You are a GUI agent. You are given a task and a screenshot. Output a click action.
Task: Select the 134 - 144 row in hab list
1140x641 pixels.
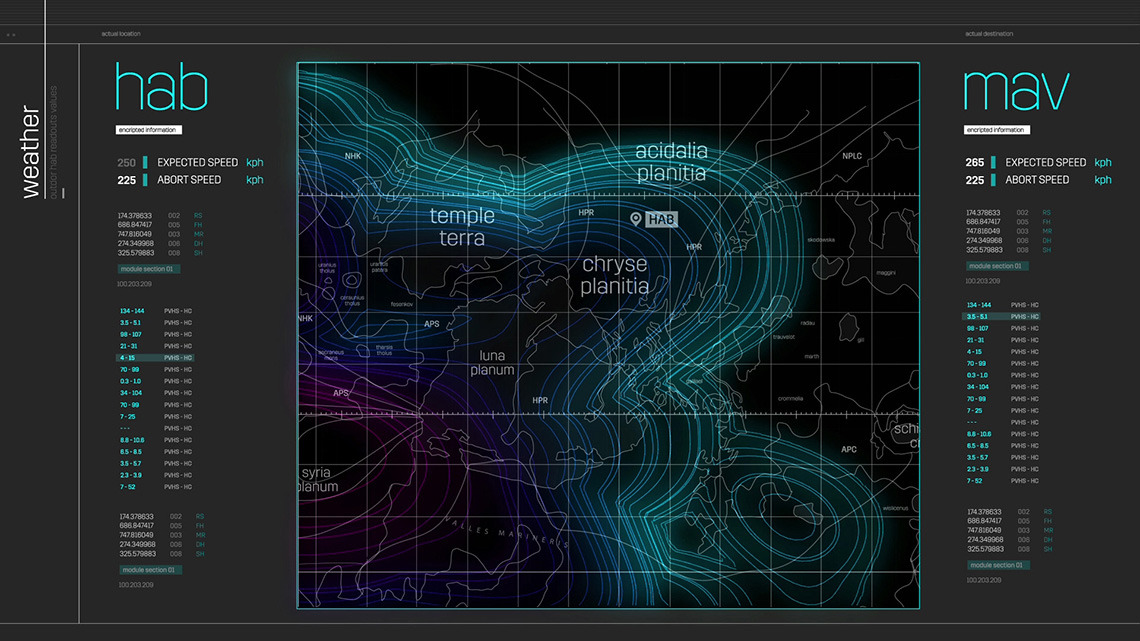click(x=156, y=311)
